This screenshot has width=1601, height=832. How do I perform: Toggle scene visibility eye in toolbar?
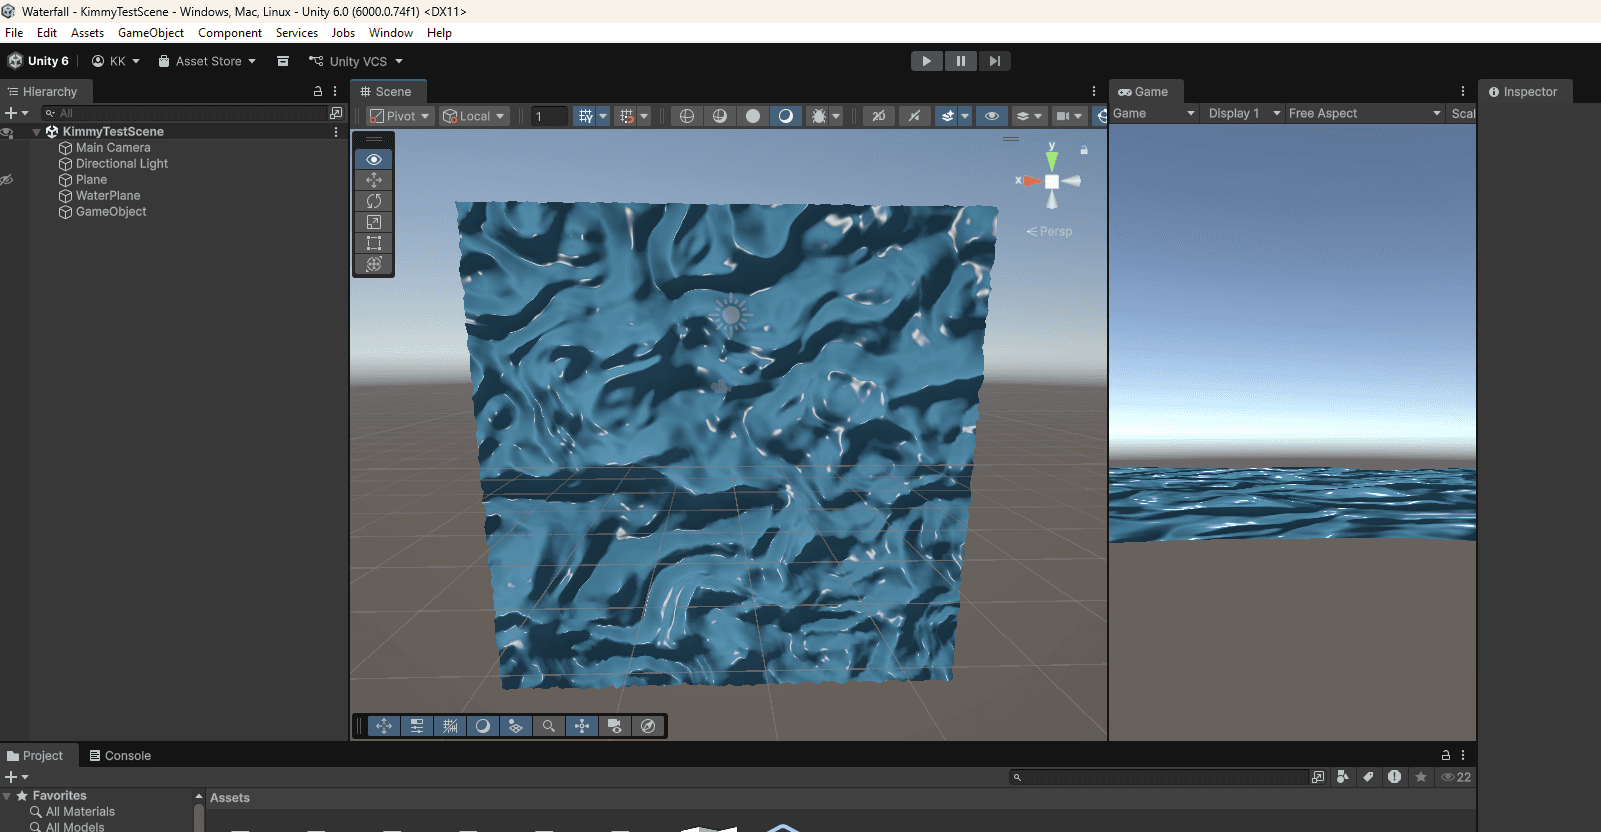[992, 116]
